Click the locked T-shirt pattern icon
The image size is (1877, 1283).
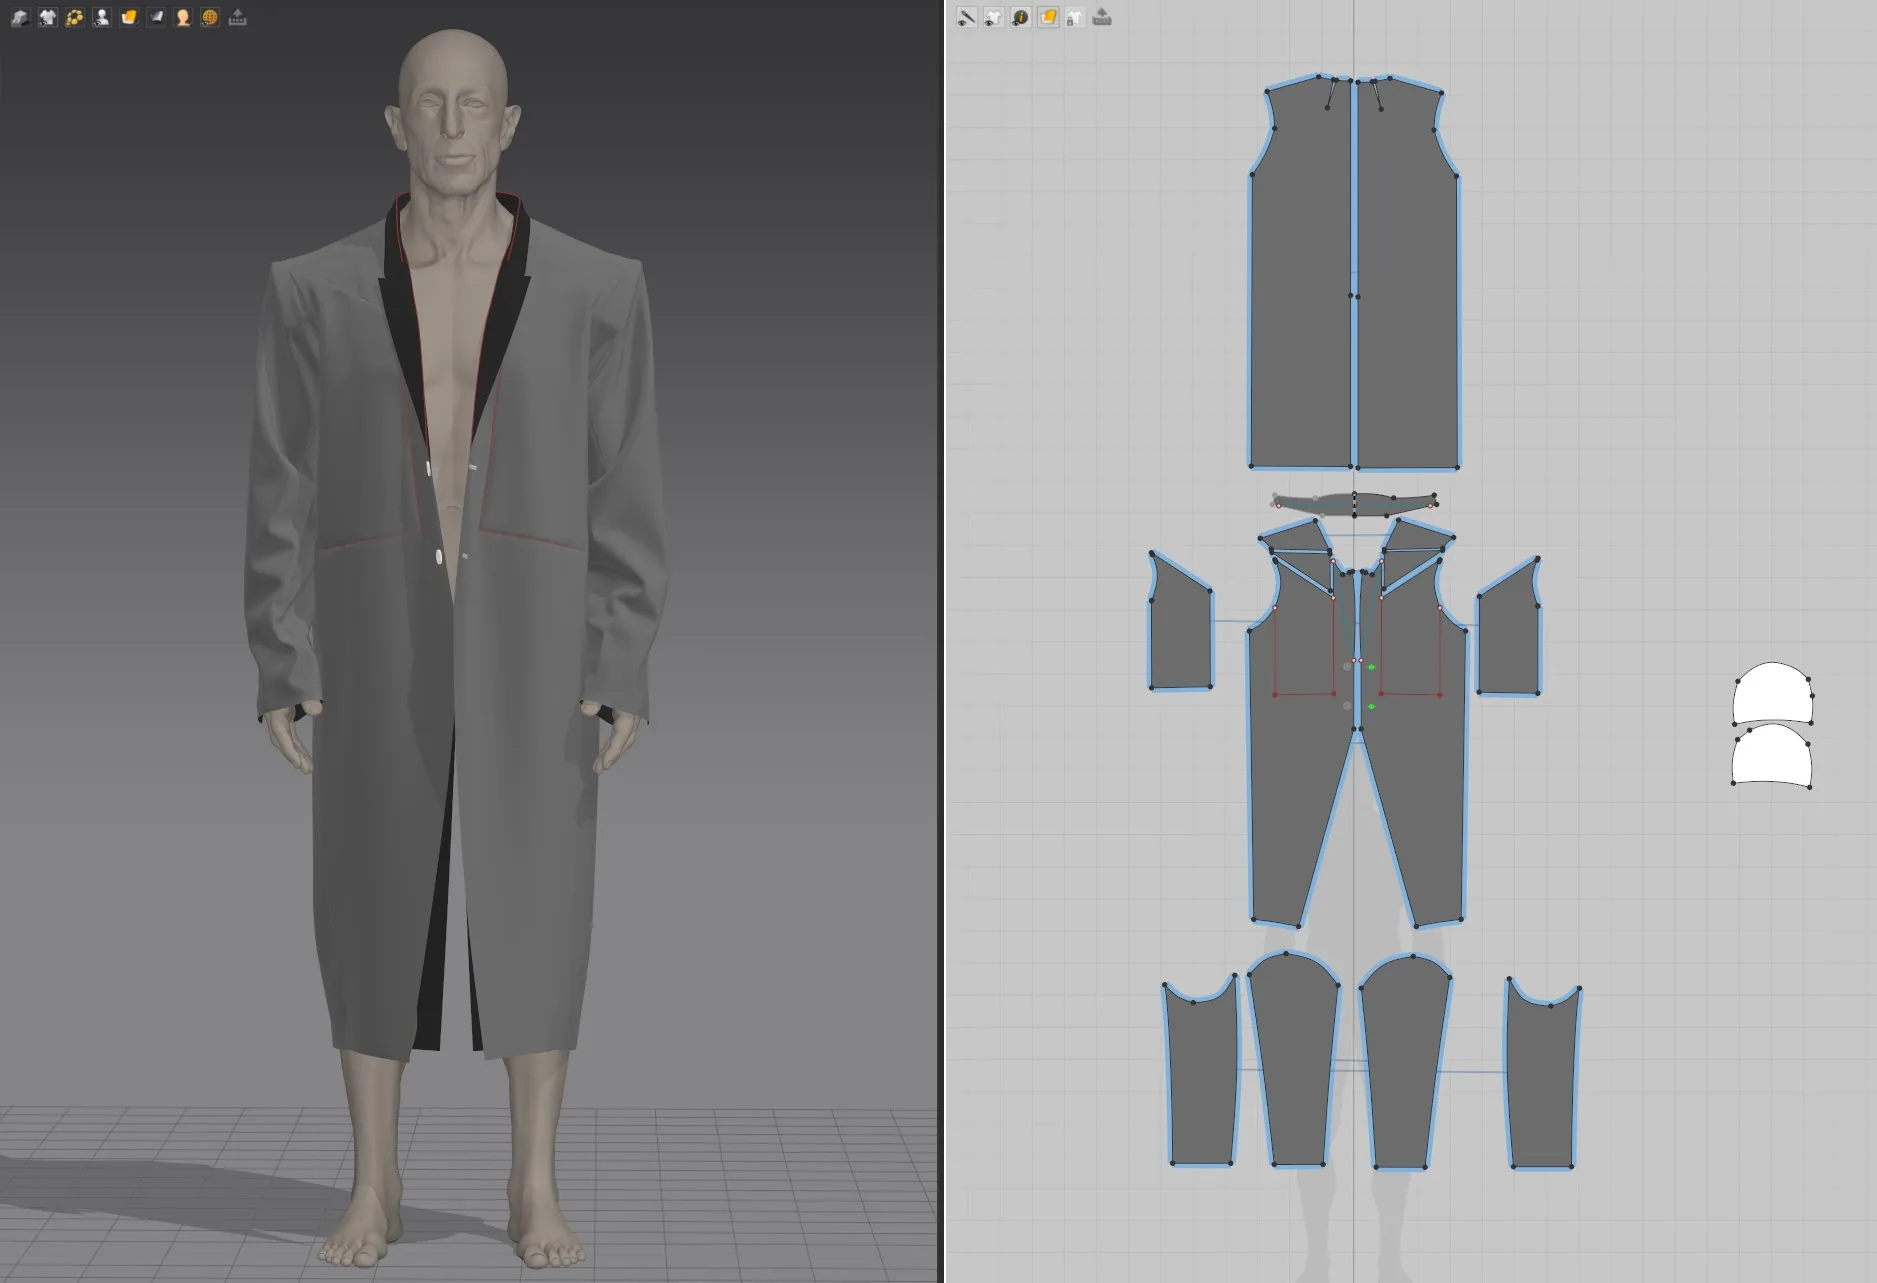pos(1074,17)
